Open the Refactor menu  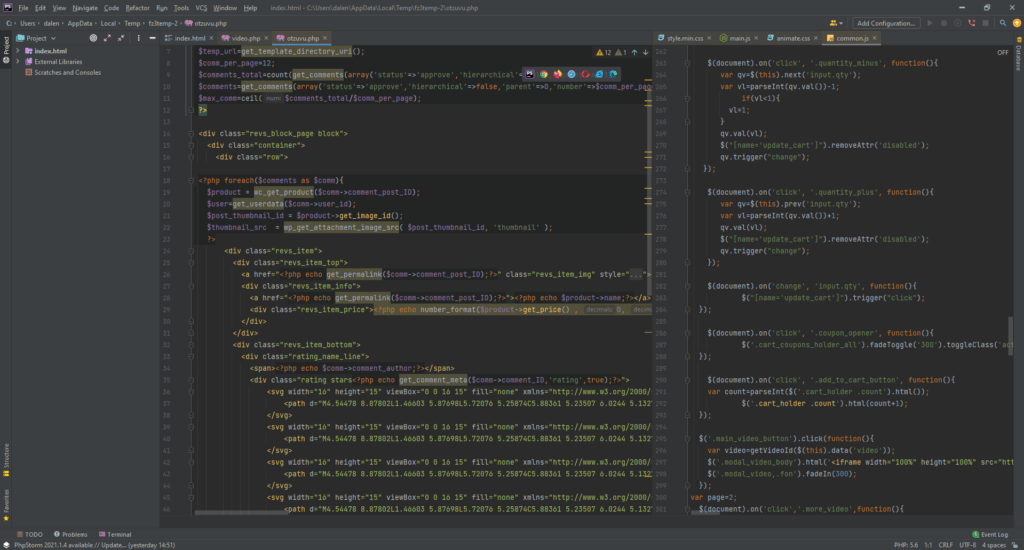137,7
